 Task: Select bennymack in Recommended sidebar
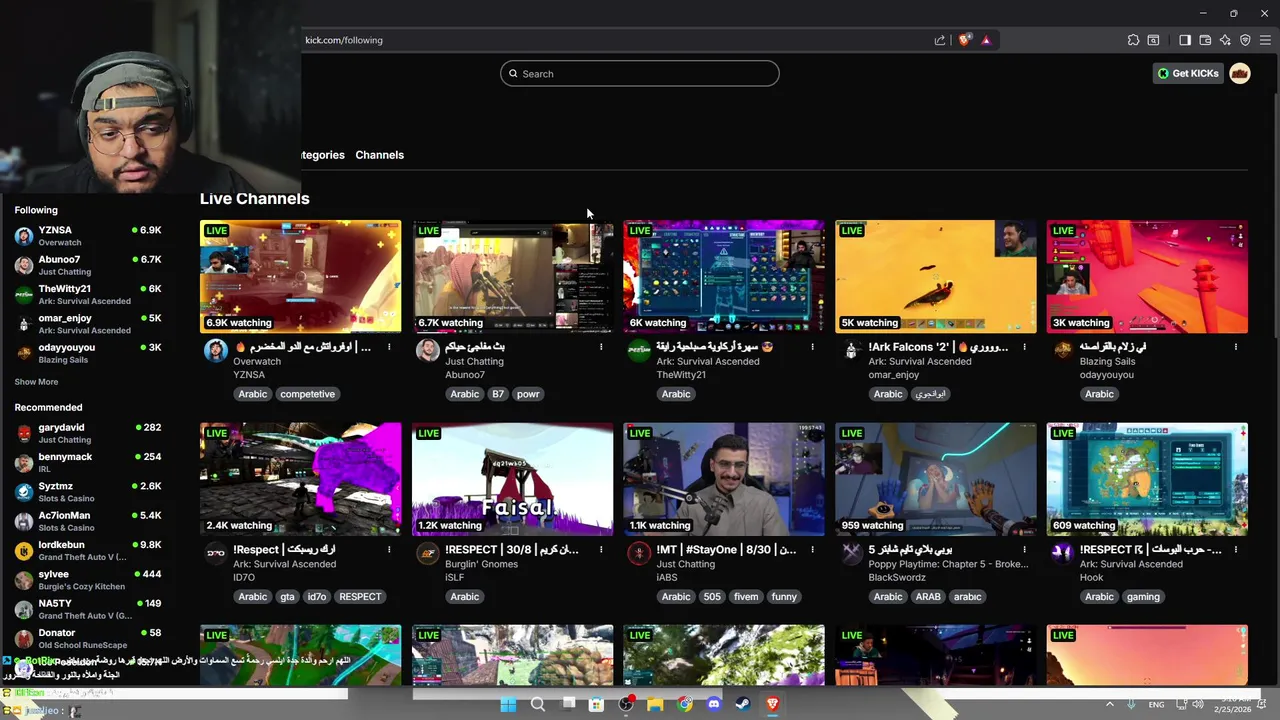pos(88,462)
